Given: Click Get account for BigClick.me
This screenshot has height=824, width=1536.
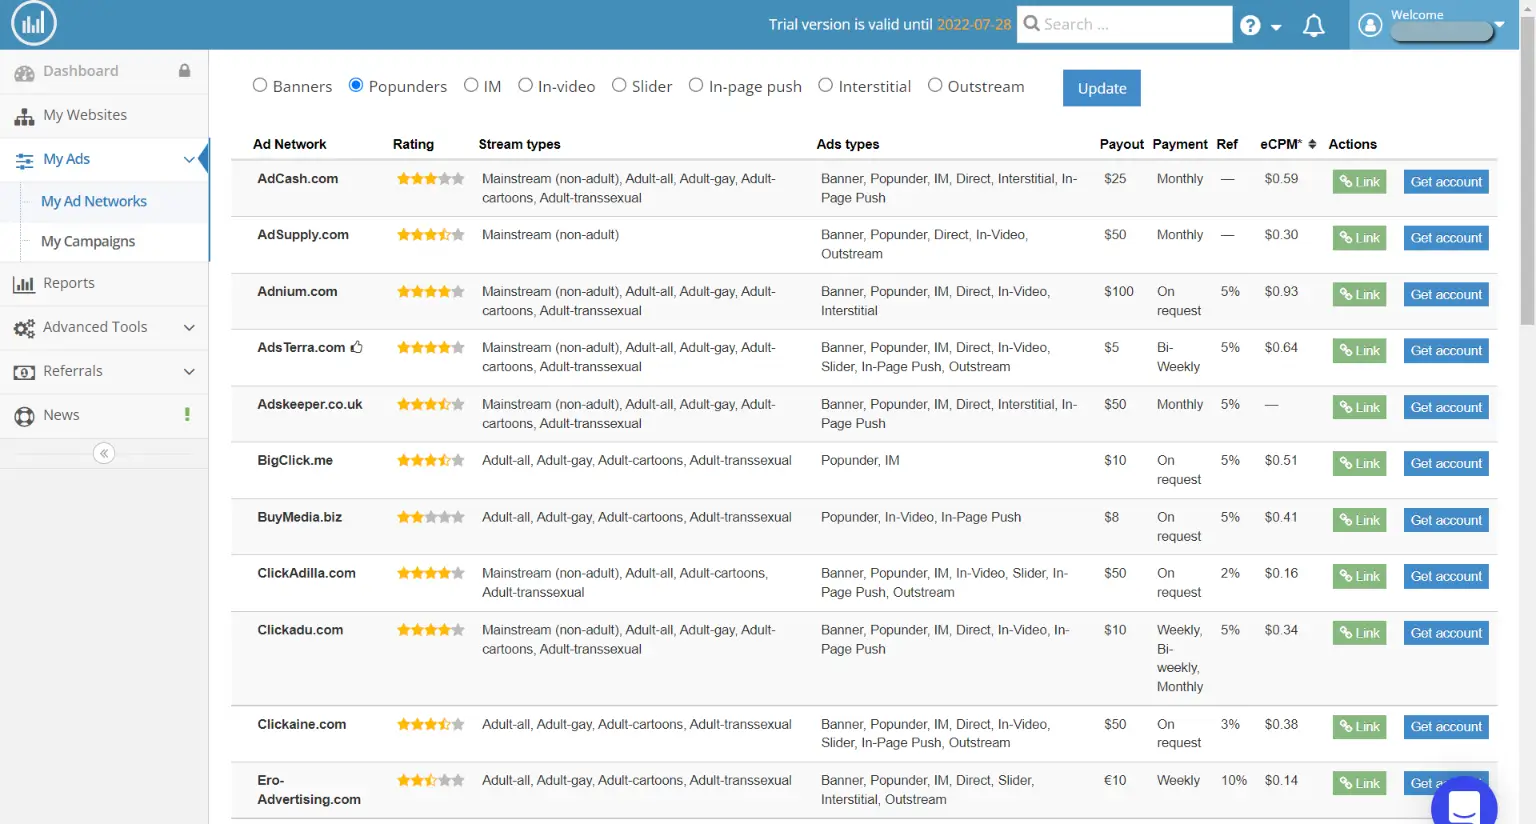Looking at the screenshot, I should click(1446, 464).
